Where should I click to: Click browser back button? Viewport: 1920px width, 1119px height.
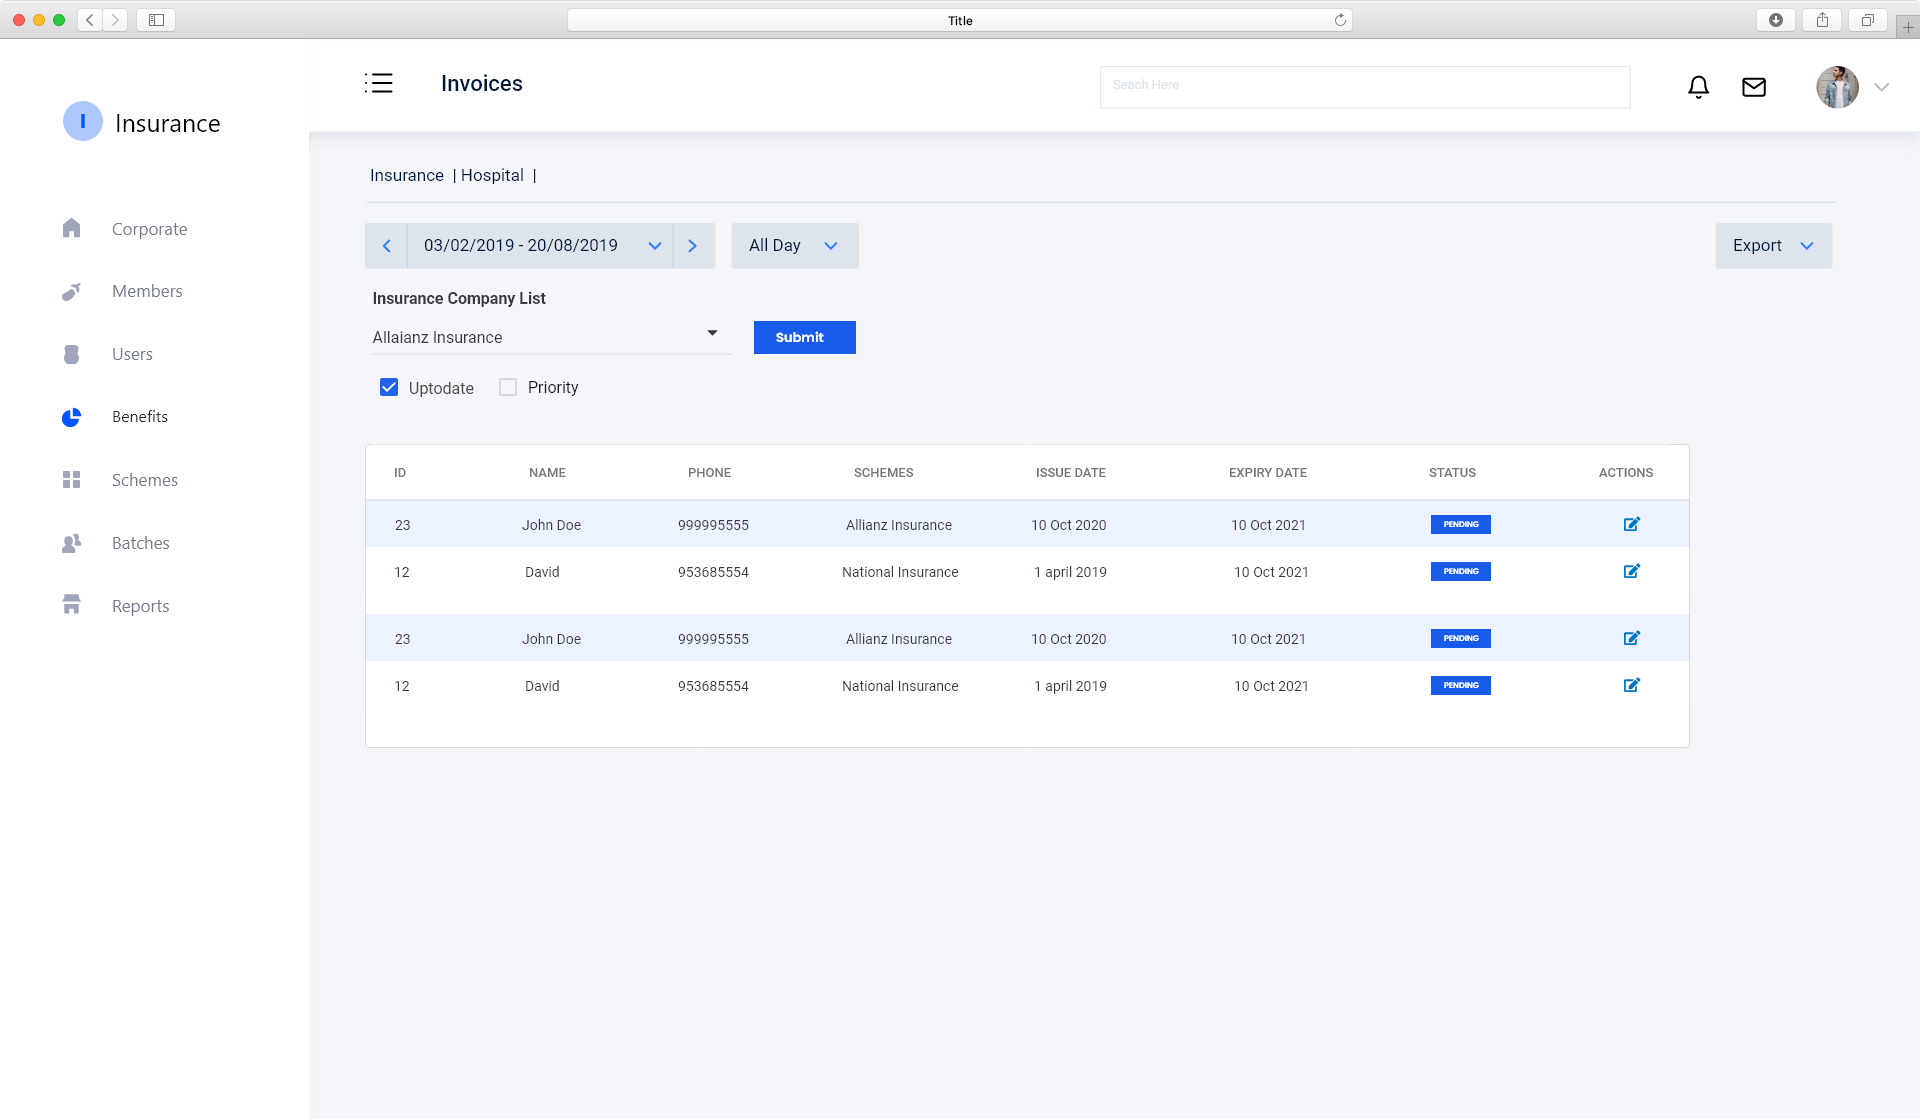[90, 20]
